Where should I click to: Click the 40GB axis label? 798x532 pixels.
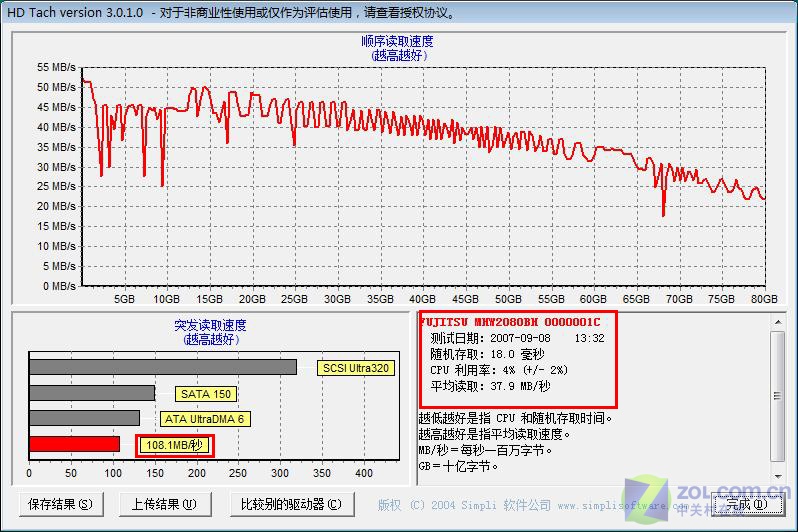coord(422,299)
